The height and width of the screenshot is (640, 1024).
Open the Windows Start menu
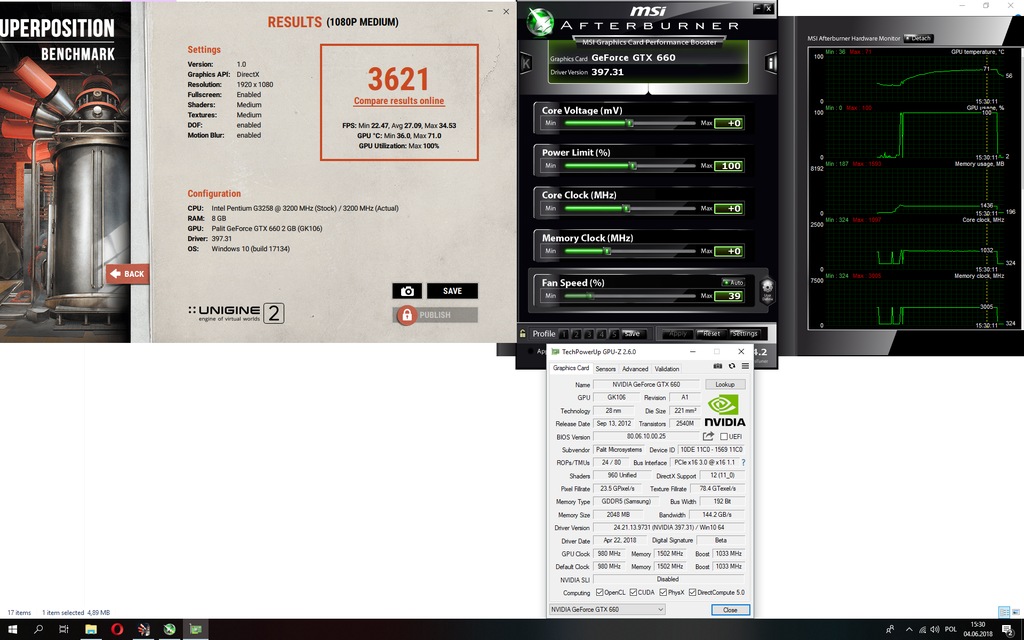coord(12,630)
